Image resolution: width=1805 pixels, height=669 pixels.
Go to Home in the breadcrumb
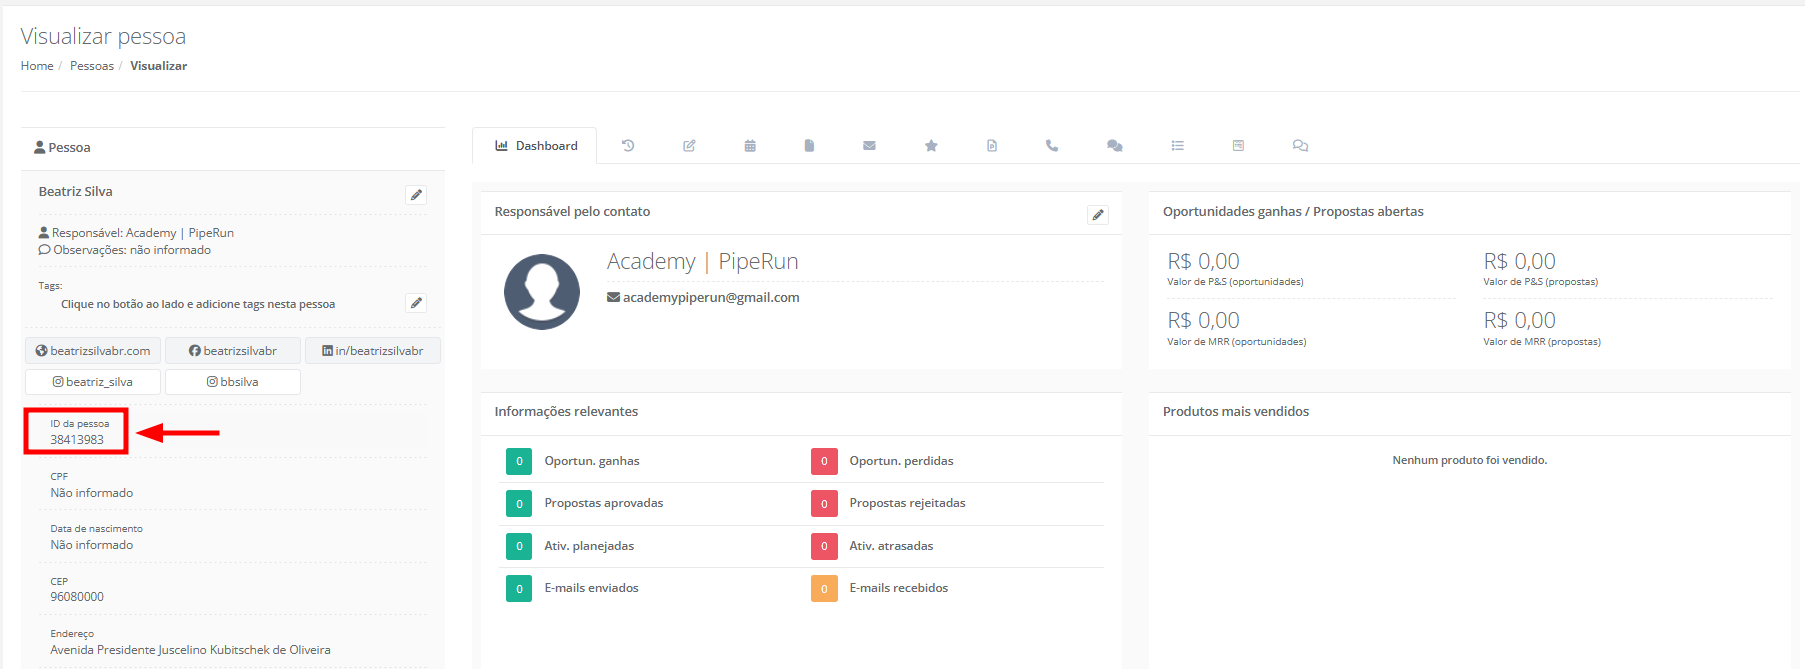[x=37, y=66]
